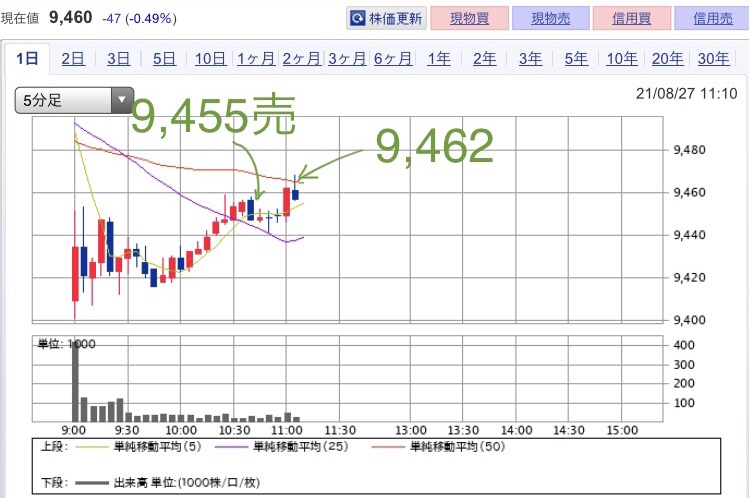This screenshot has width=749, height=498.
Task: Click the 9,400 price axis label
Action: coord(689,320)
